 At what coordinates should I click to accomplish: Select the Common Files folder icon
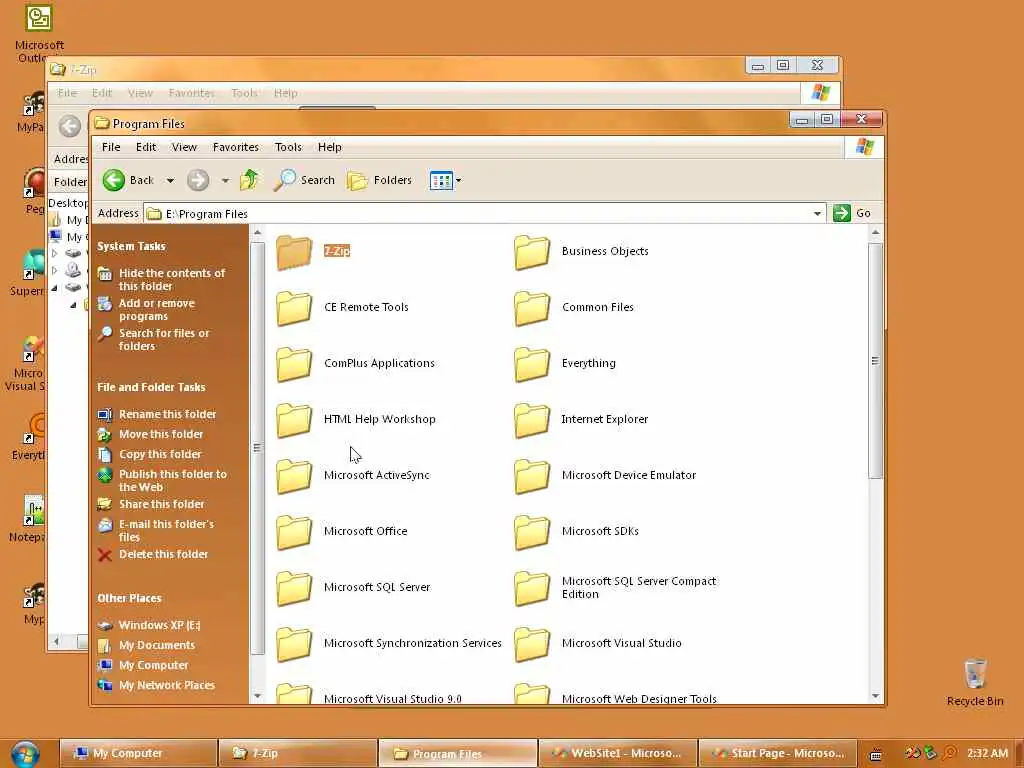point(532,308)
